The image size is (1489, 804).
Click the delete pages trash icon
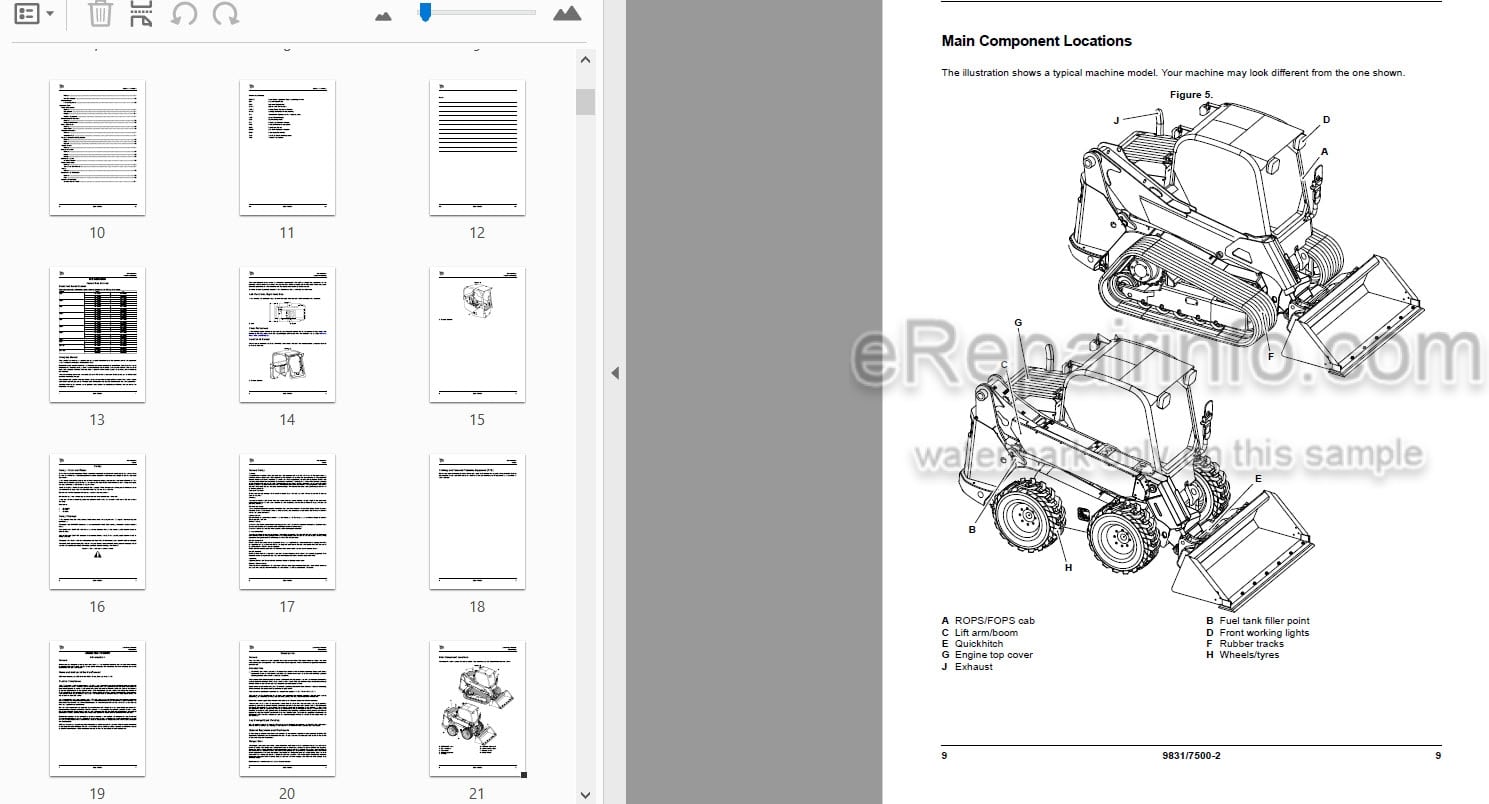pyautogui.click(x=100, y=14)
